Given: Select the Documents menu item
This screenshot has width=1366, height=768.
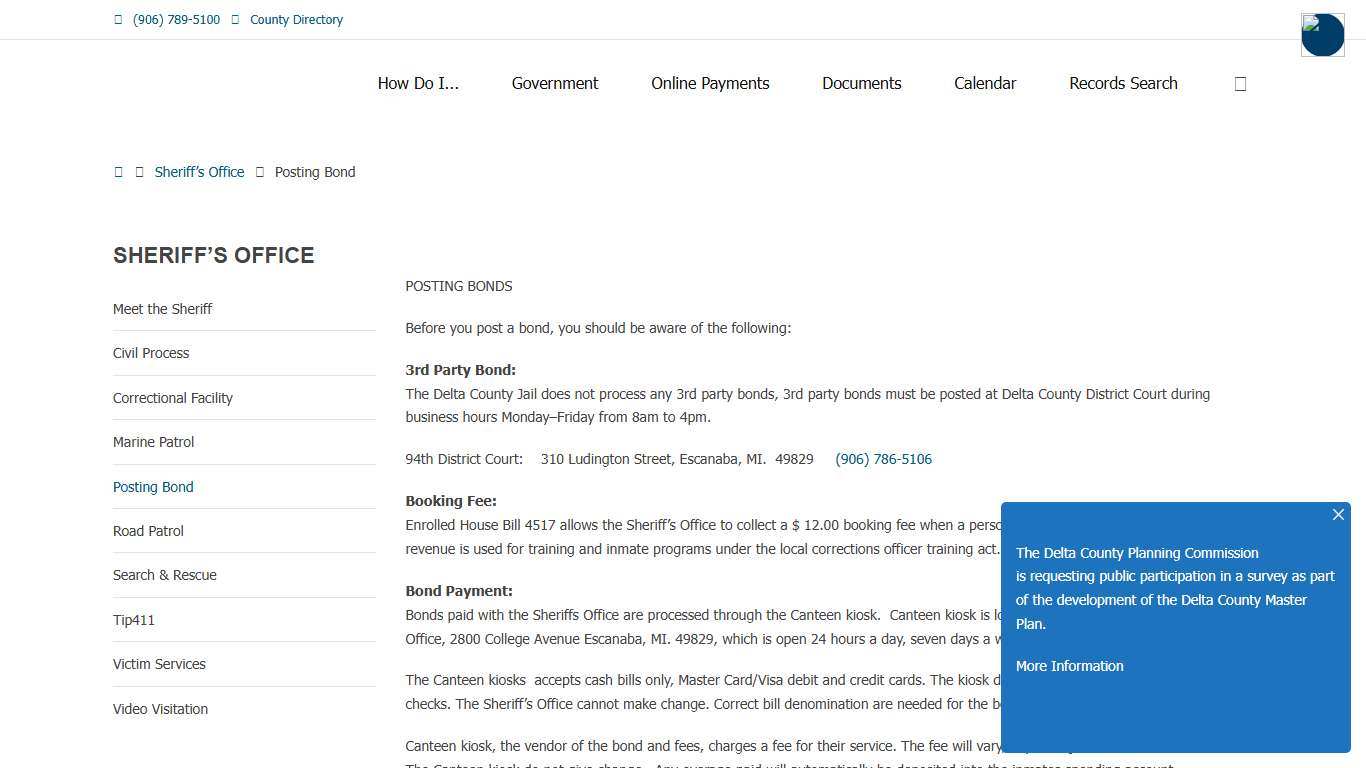Looking at the screenshot, I should pos(861,84).
